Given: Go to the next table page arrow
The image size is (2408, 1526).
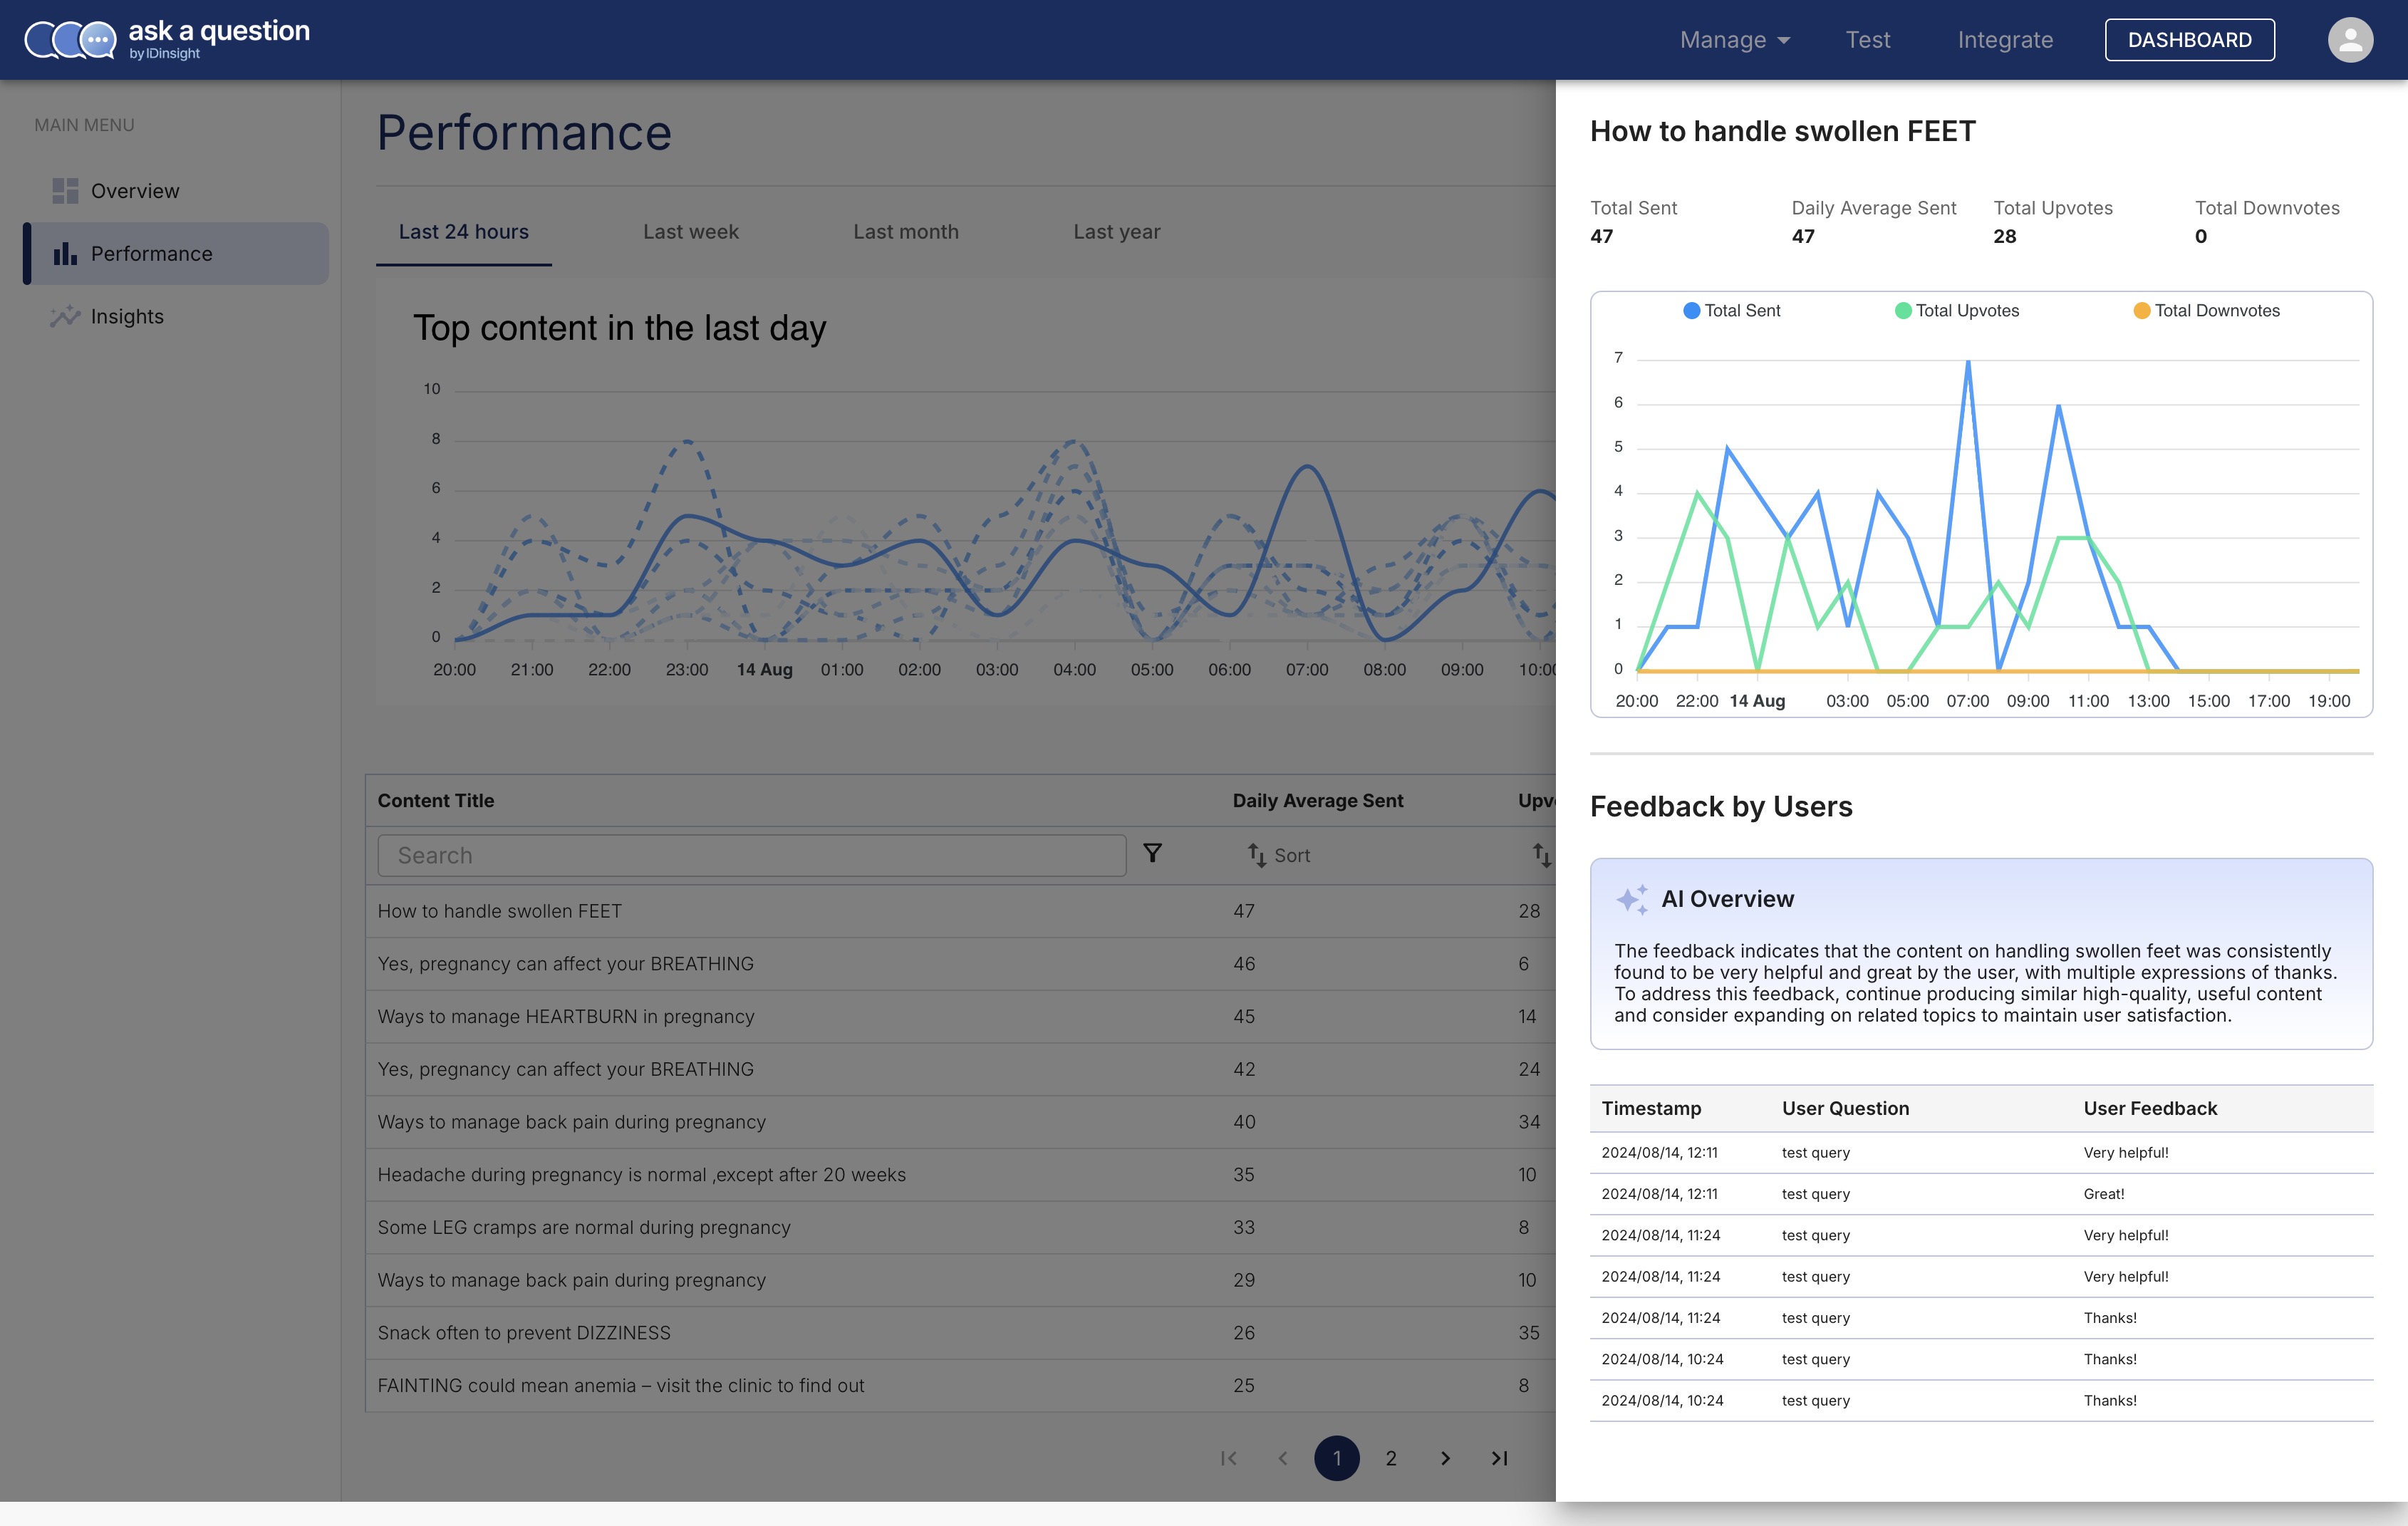Looking at the screenshot, I should [1445, 1458].
